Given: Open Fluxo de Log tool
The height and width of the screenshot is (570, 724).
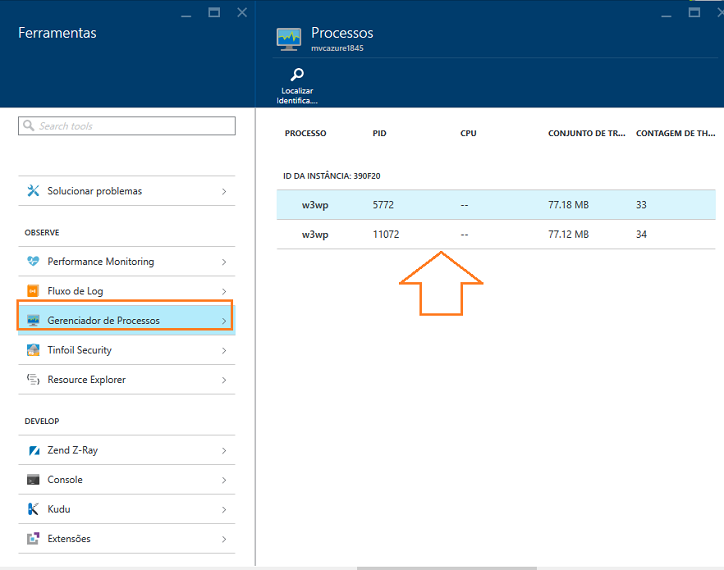Looking at the screenshot, I should click(x=127, y=291).
